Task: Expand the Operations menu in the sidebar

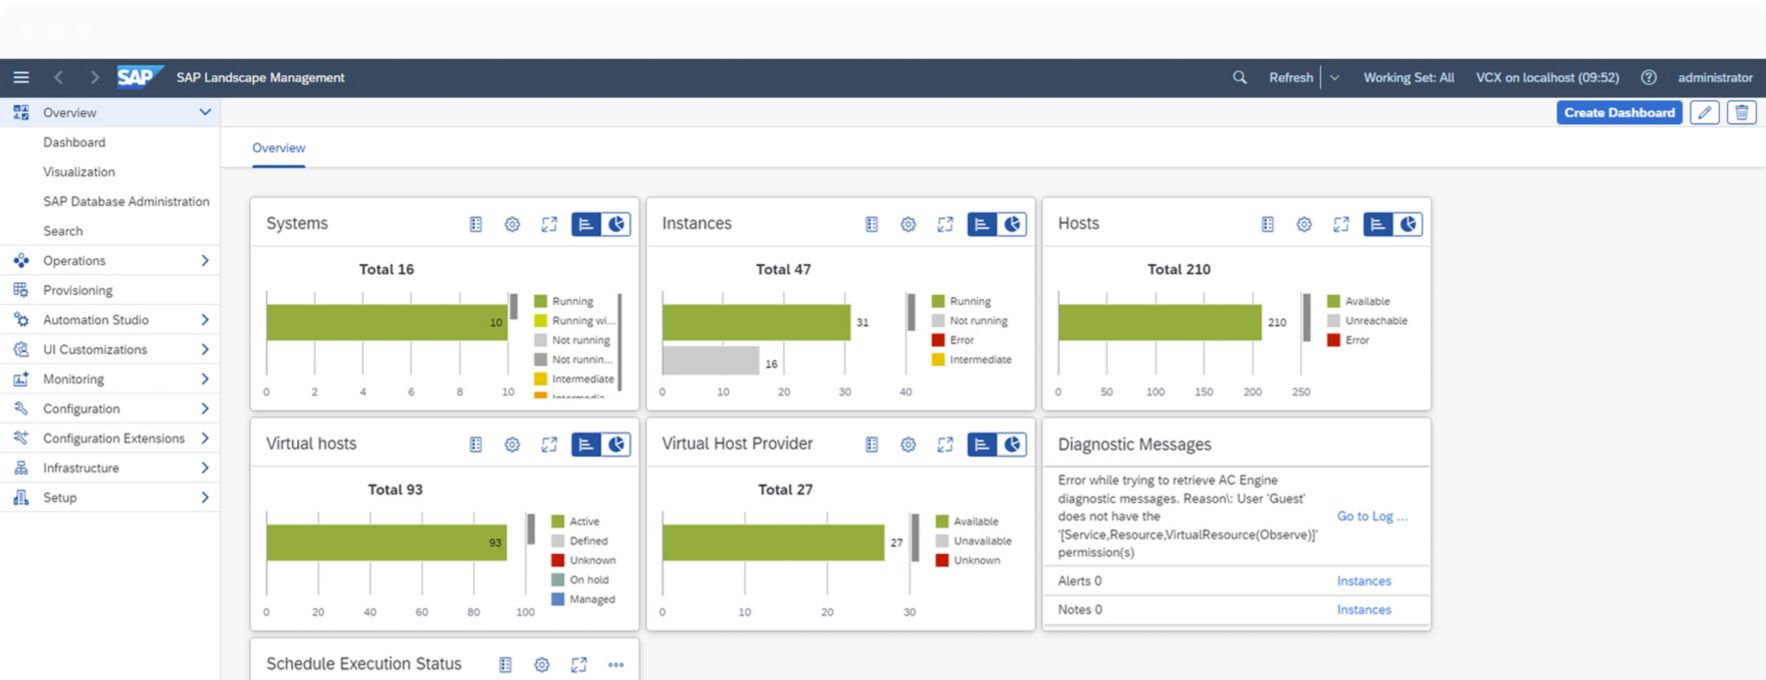Action: coord(205,261)
